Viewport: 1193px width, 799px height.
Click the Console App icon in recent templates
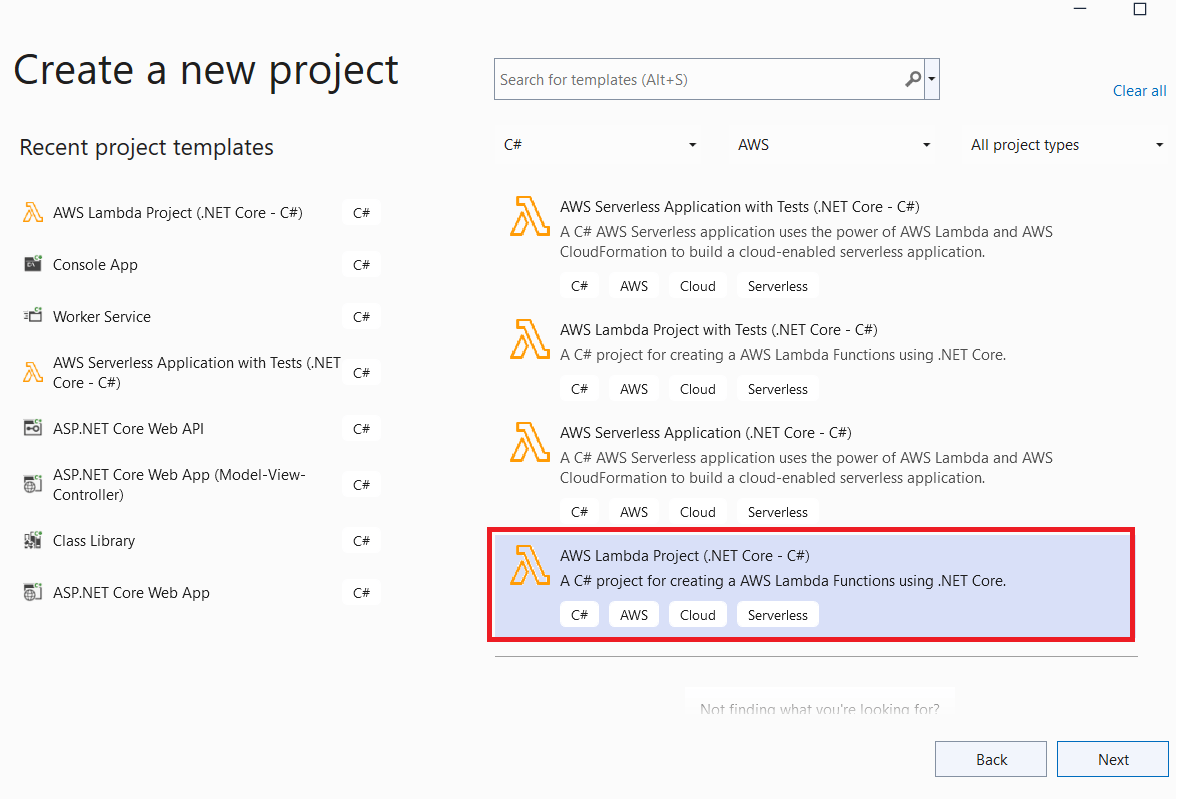coord(32,264)
